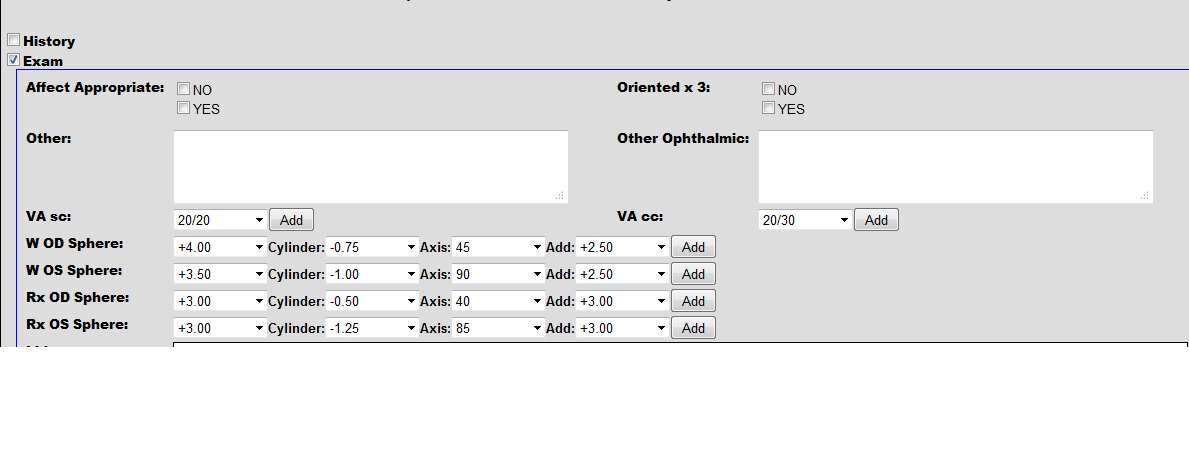Open Rx OS Add power dropdown showing +3.00
Screen dimensions: 1189x460
tap(622, 328)
